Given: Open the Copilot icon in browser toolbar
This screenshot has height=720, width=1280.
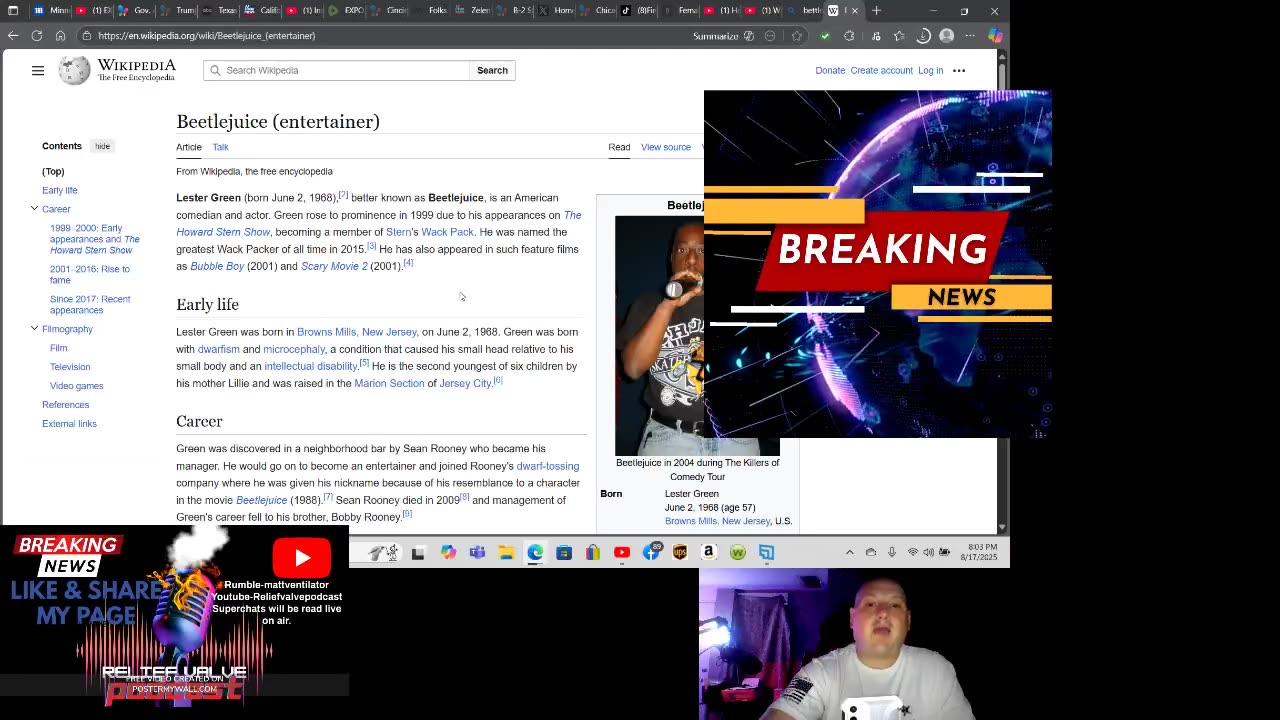Looking at the screenshot, I should (994, 36).
